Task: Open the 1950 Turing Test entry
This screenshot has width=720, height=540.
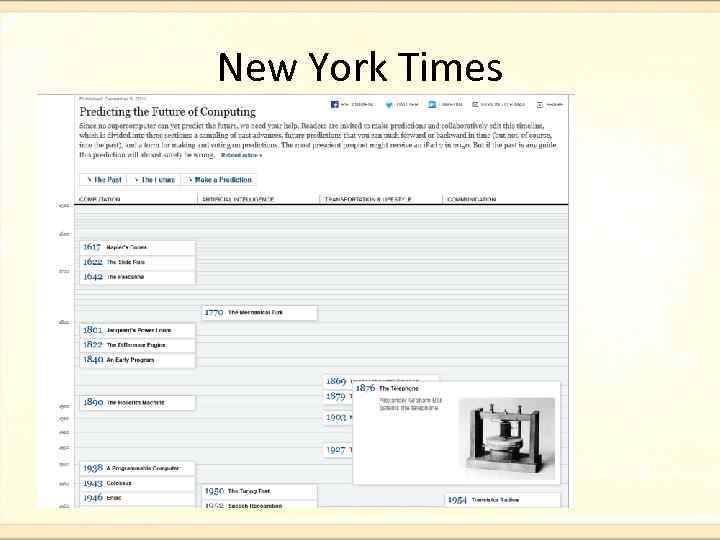Action: [x=259, y=491]
